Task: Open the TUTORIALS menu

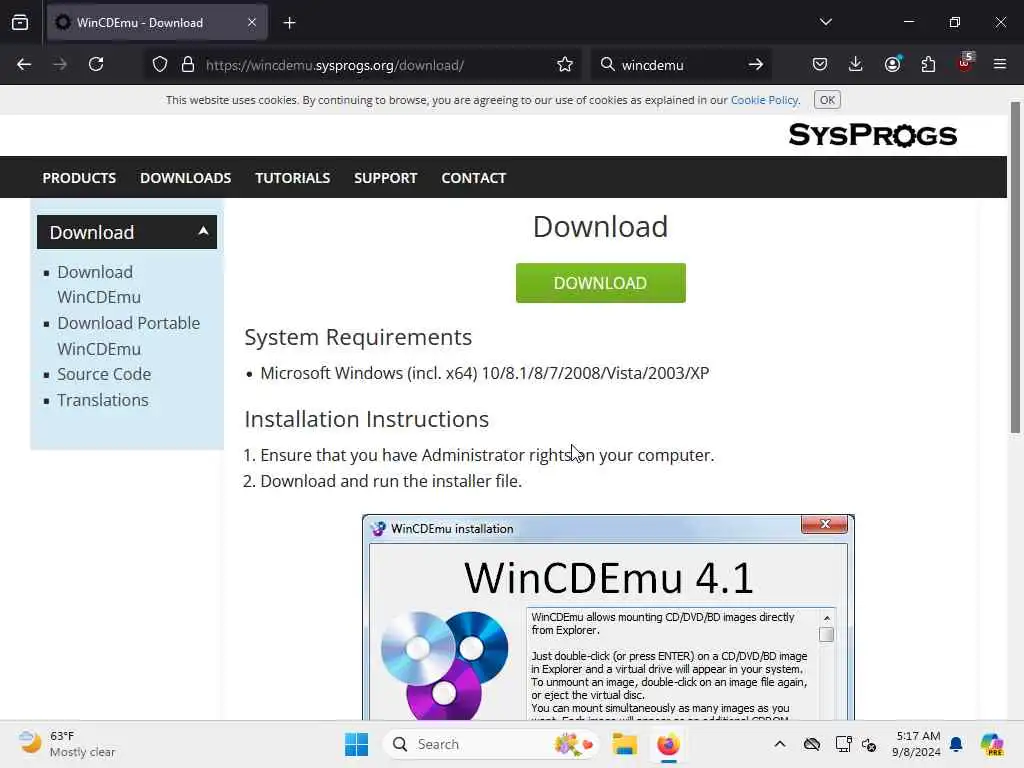Action: (x=293, y=178)
